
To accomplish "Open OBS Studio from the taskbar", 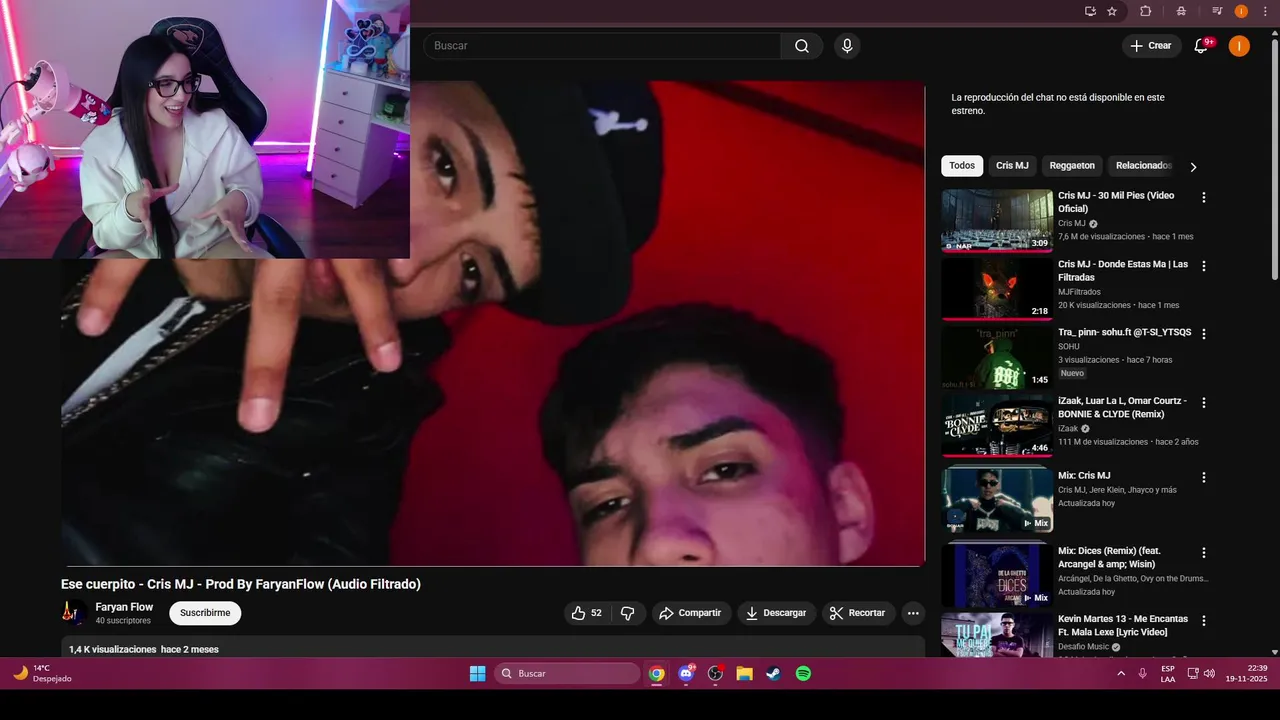I will [x=715, y=674].
